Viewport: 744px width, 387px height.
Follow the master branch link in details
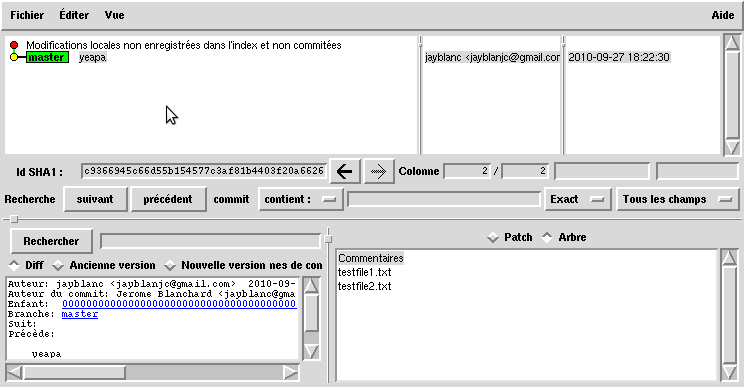[x=80, y=314]
